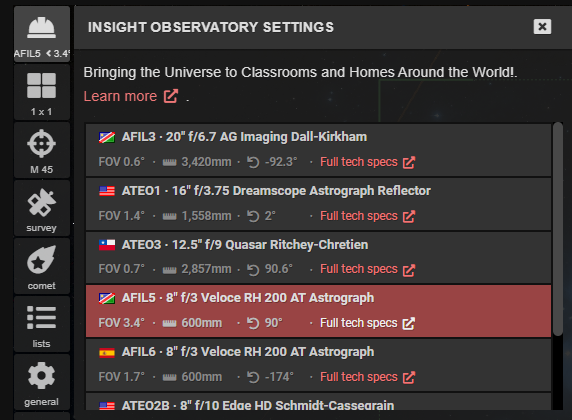Open Full tech specs for AFIL3
Viewport: 572px width, 420px height.
[367, 162]
